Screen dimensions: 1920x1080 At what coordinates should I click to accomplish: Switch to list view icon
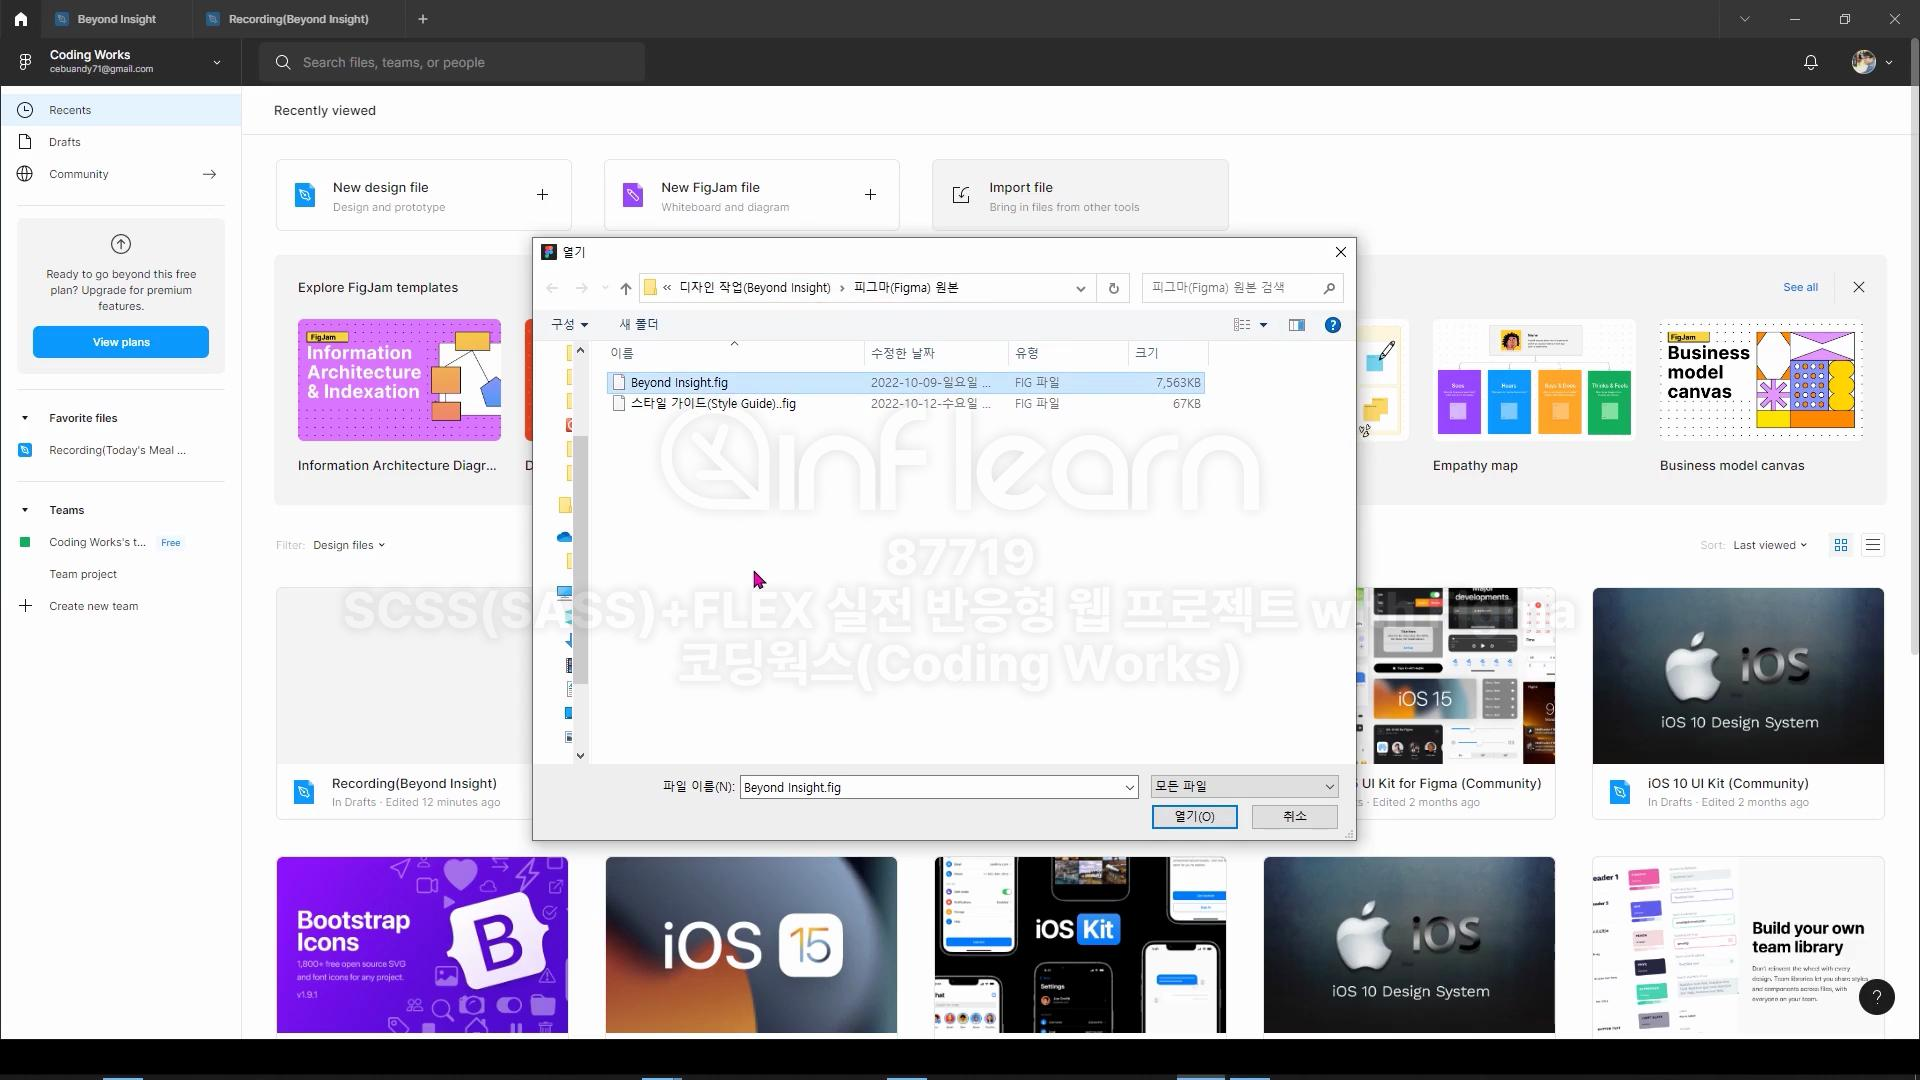1873,545
